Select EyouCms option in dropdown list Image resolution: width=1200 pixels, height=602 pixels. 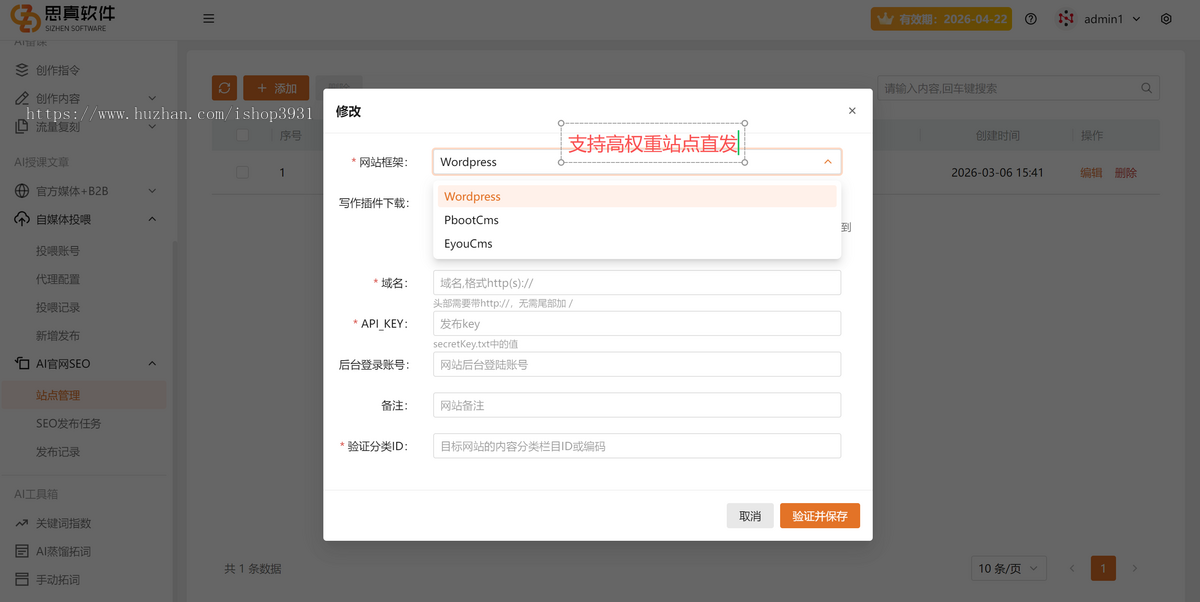637,244
